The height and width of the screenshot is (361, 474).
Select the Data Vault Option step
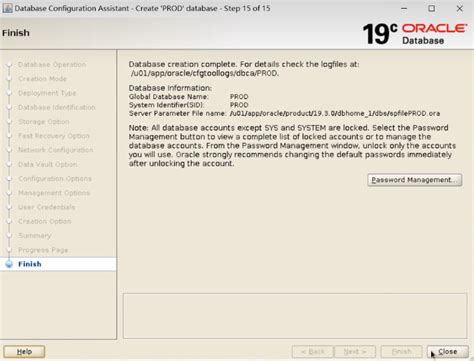48,164
